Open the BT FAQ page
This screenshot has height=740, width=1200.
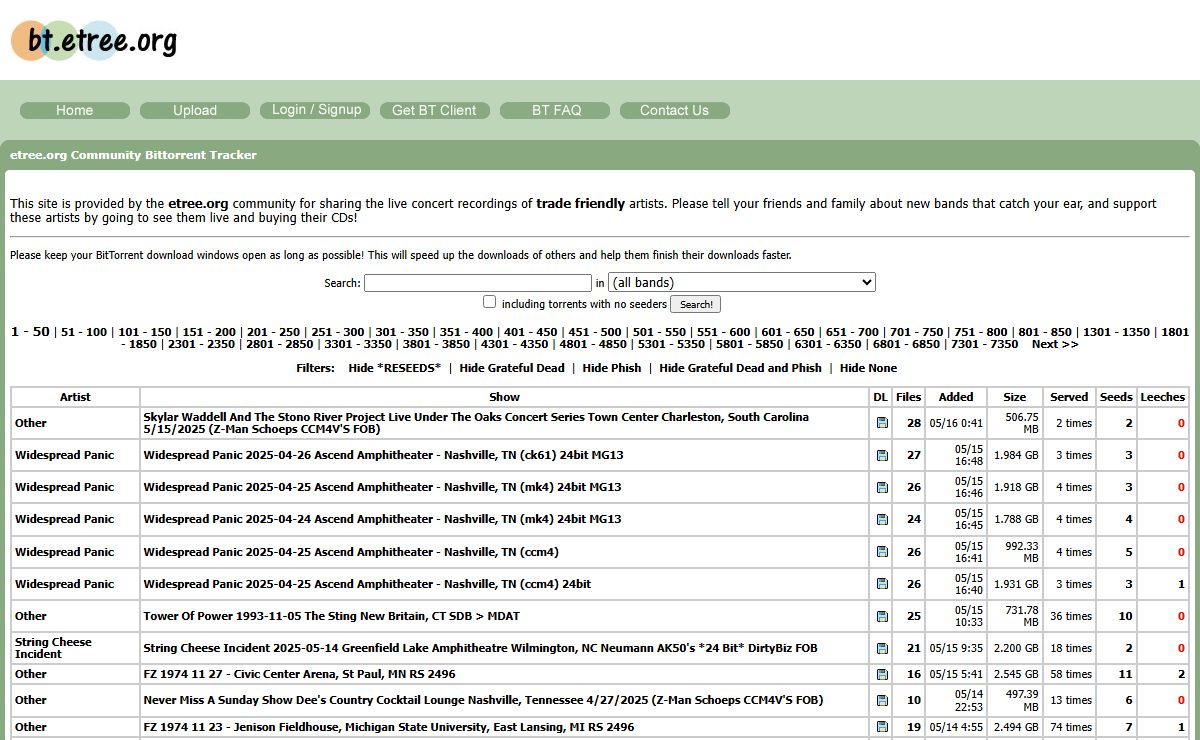555,110
